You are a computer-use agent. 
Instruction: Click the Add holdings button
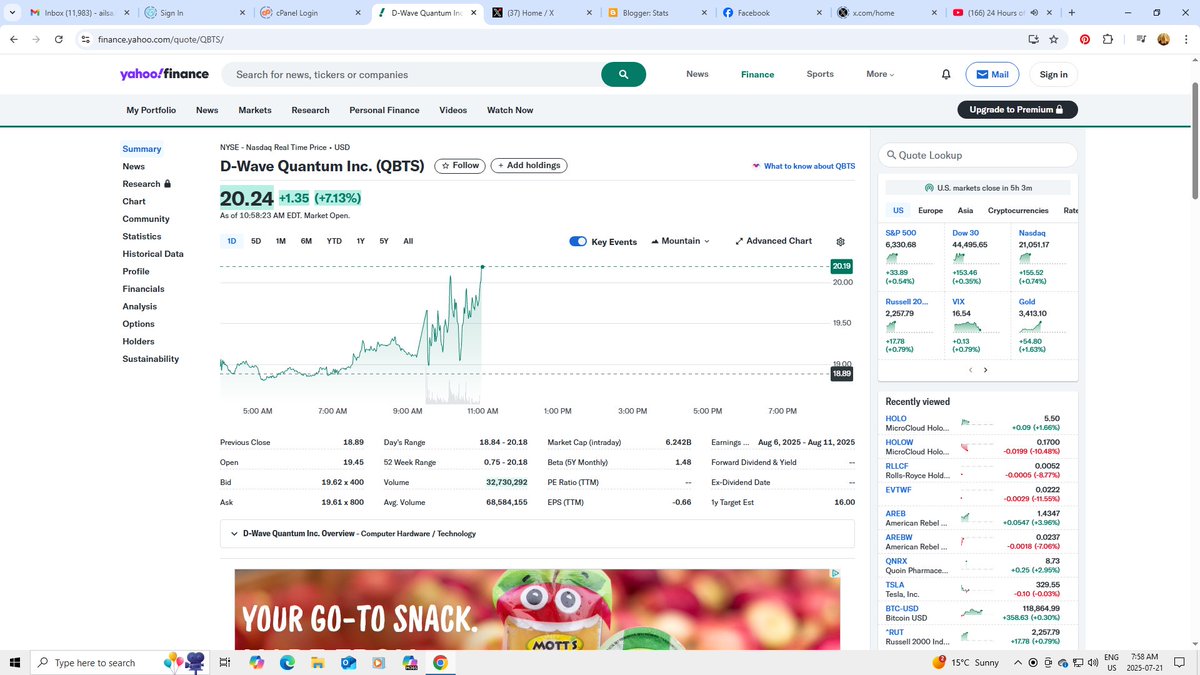pyautogui.click(x=529, y=166)
